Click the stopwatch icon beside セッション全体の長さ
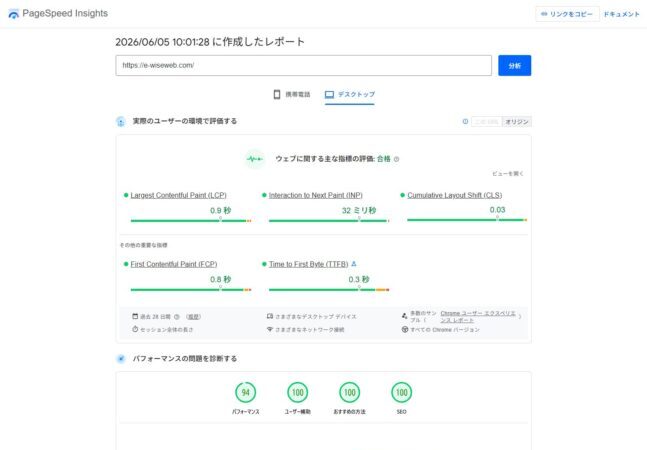This screenshot has width=647, height=450. [x=135, y=329]
